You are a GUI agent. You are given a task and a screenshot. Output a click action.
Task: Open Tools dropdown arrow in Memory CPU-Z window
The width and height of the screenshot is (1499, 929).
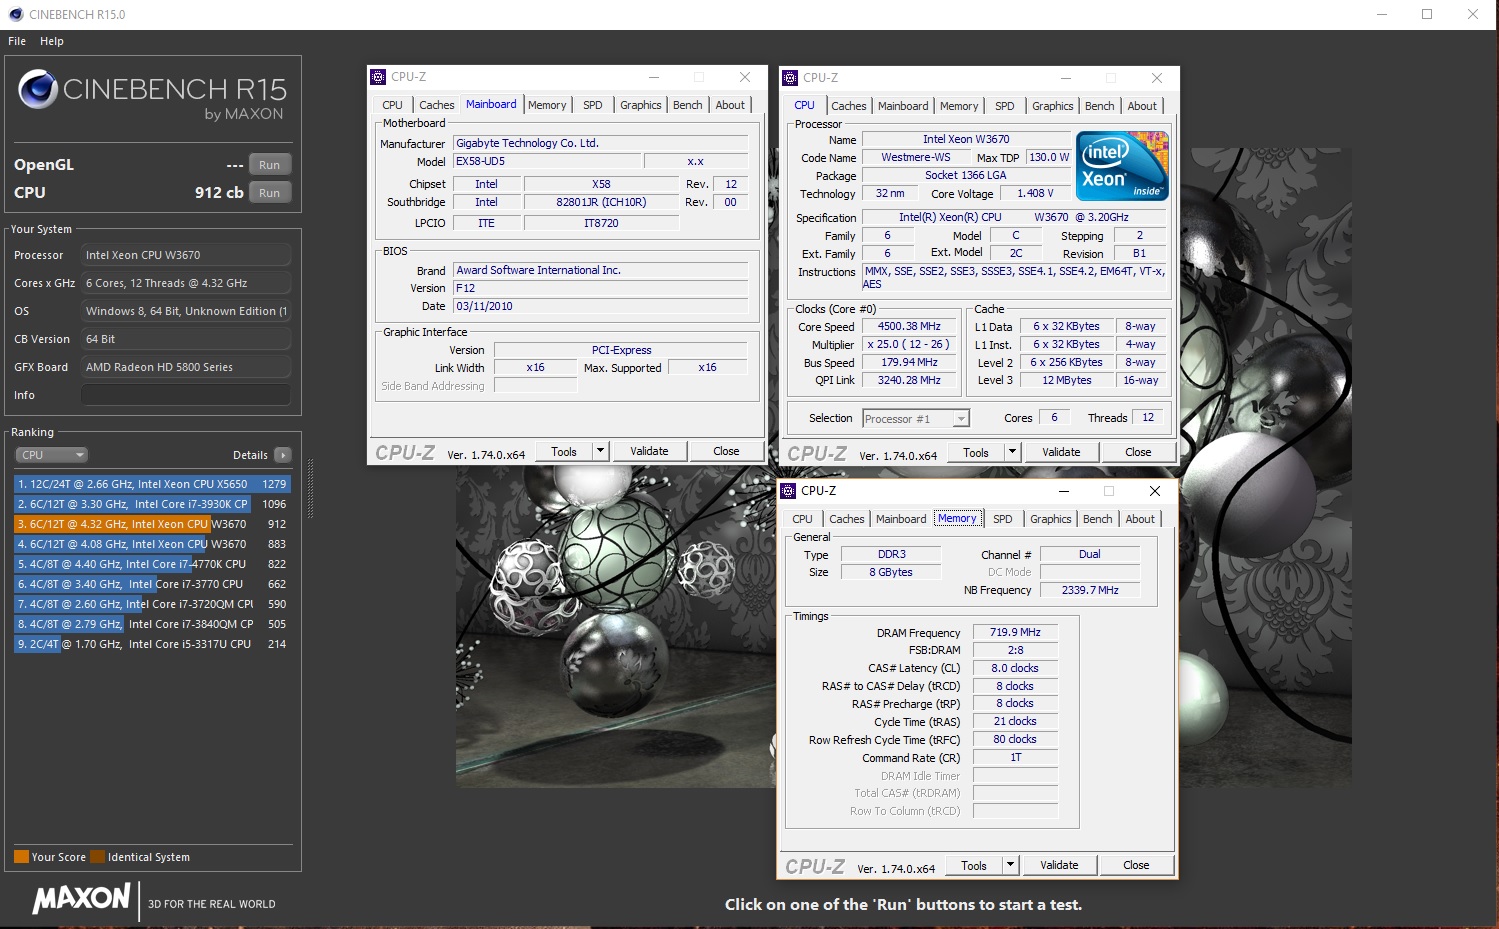pyautogui.click(x=1011, y=865)
